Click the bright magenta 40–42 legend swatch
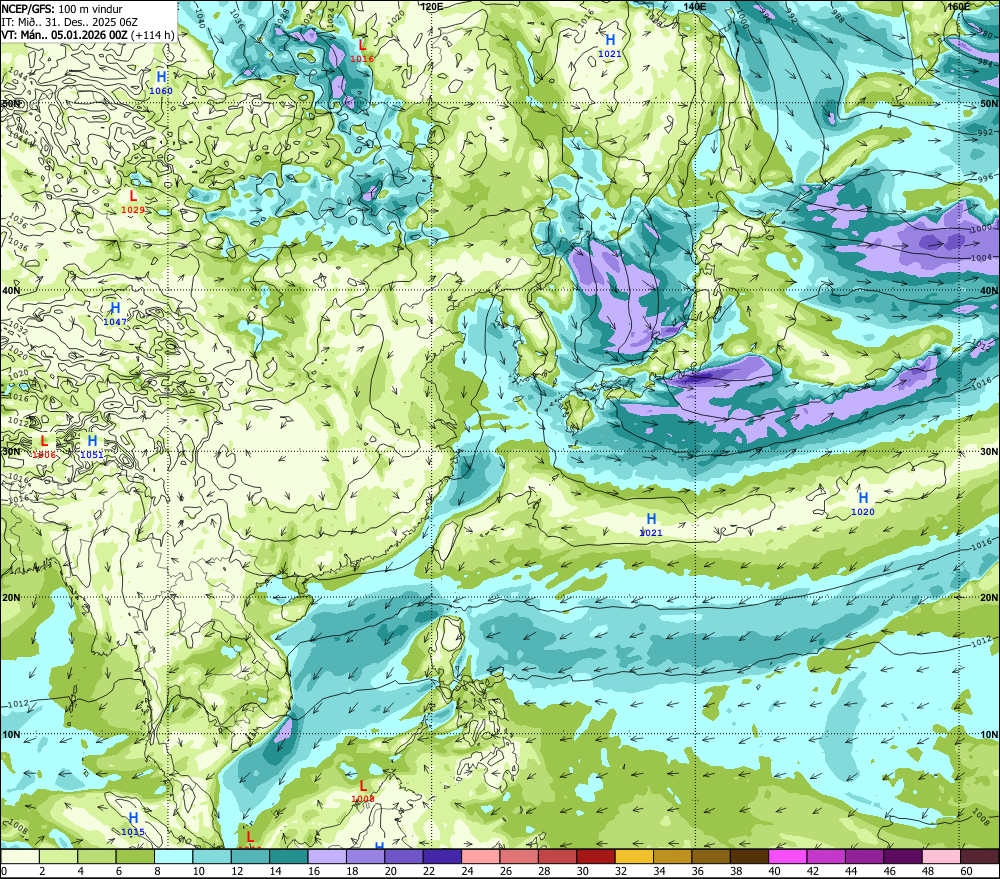Screen dimensions: 1000x879 coord(788,856)
